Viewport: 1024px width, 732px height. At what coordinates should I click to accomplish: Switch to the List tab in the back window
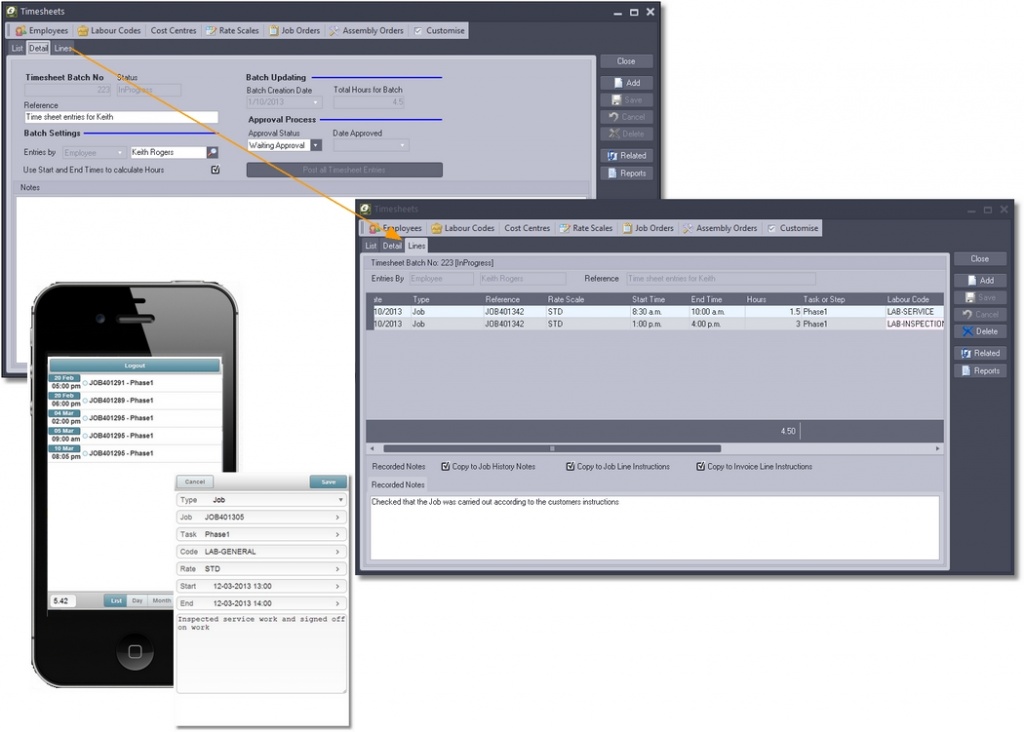pyautogui.click(x=17, y=48)
